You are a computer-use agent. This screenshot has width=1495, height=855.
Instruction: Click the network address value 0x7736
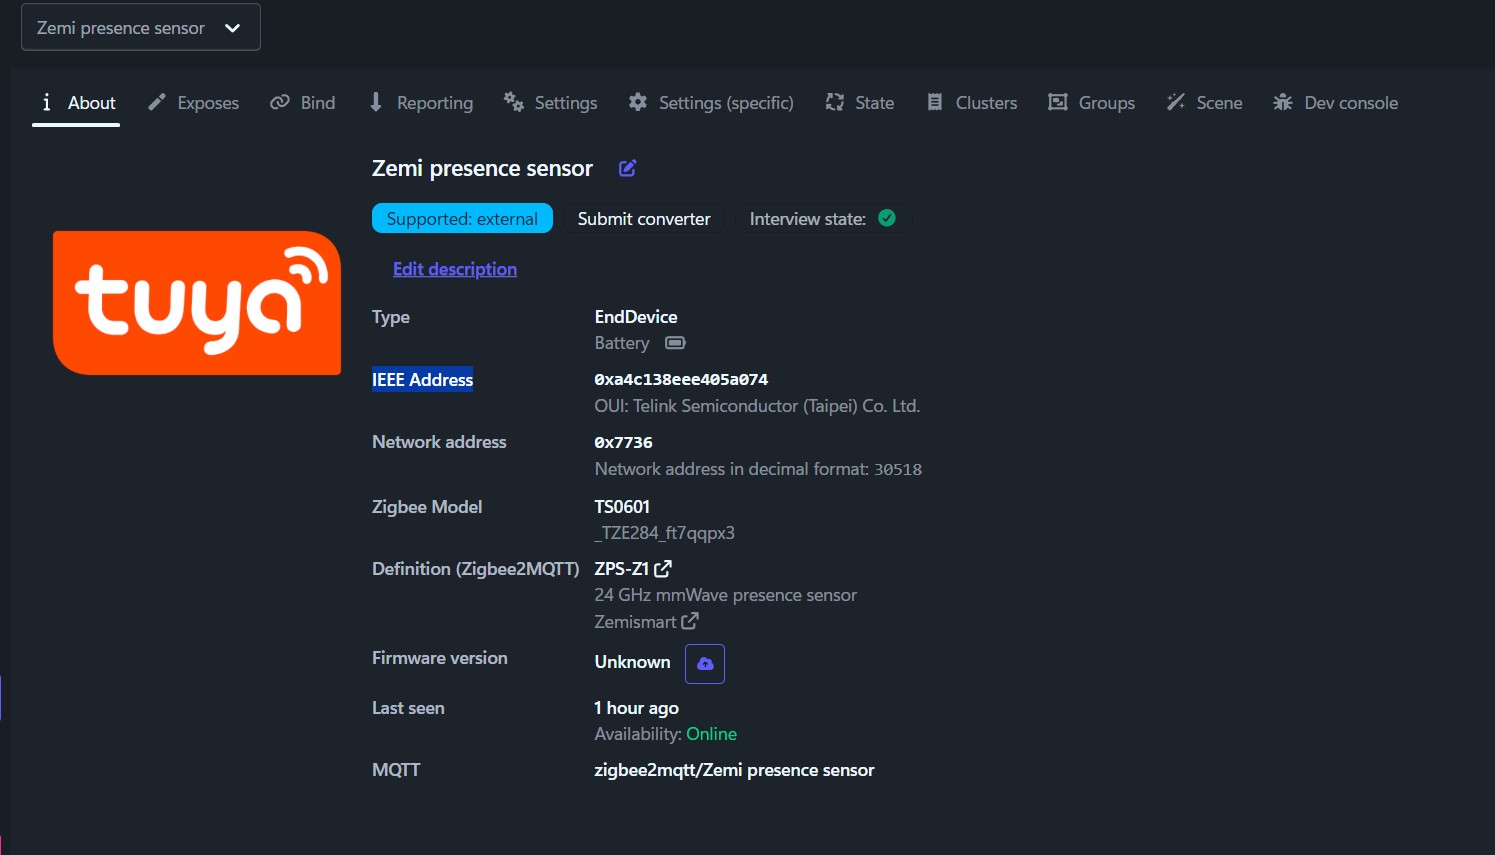pyautogui.click(x=623, y=443)
